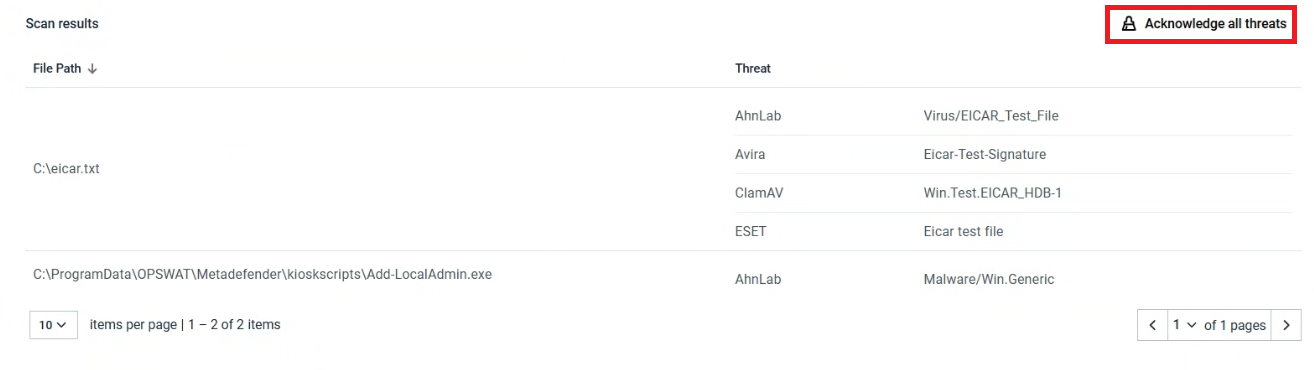Select the C:\eicar.txt file path
Image resolution: width=1314 pixels, height=370 pixels.
tap(66, 169)
